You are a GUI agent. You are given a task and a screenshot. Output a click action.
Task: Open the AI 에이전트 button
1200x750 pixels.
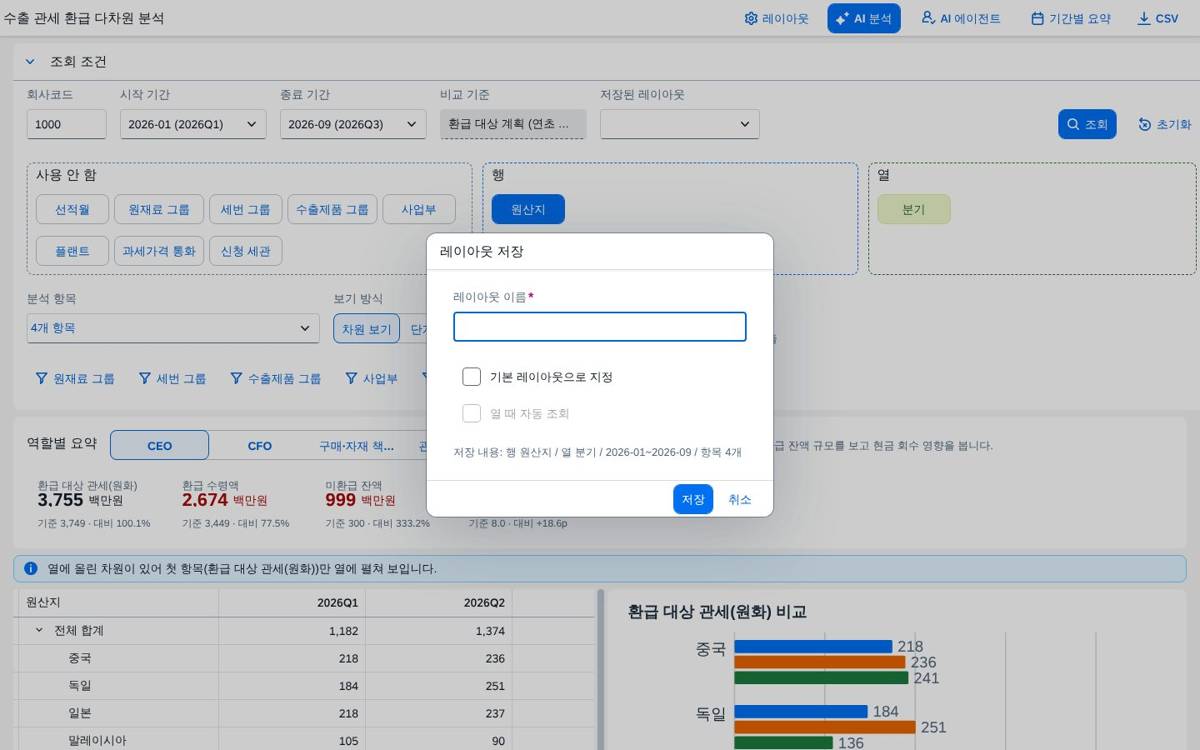pyautogui.click(x=961, y=18)
